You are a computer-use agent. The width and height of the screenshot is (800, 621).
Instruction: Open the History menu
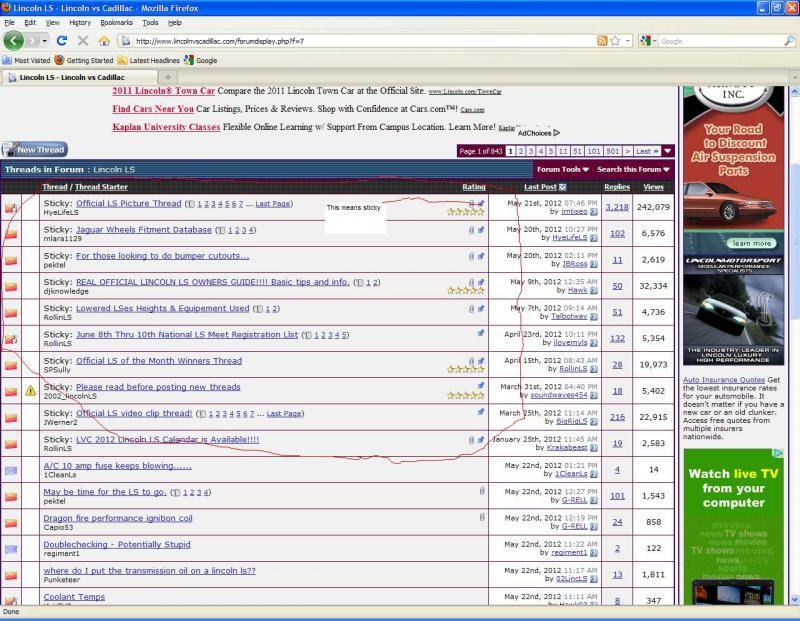(x=80, y=23)
